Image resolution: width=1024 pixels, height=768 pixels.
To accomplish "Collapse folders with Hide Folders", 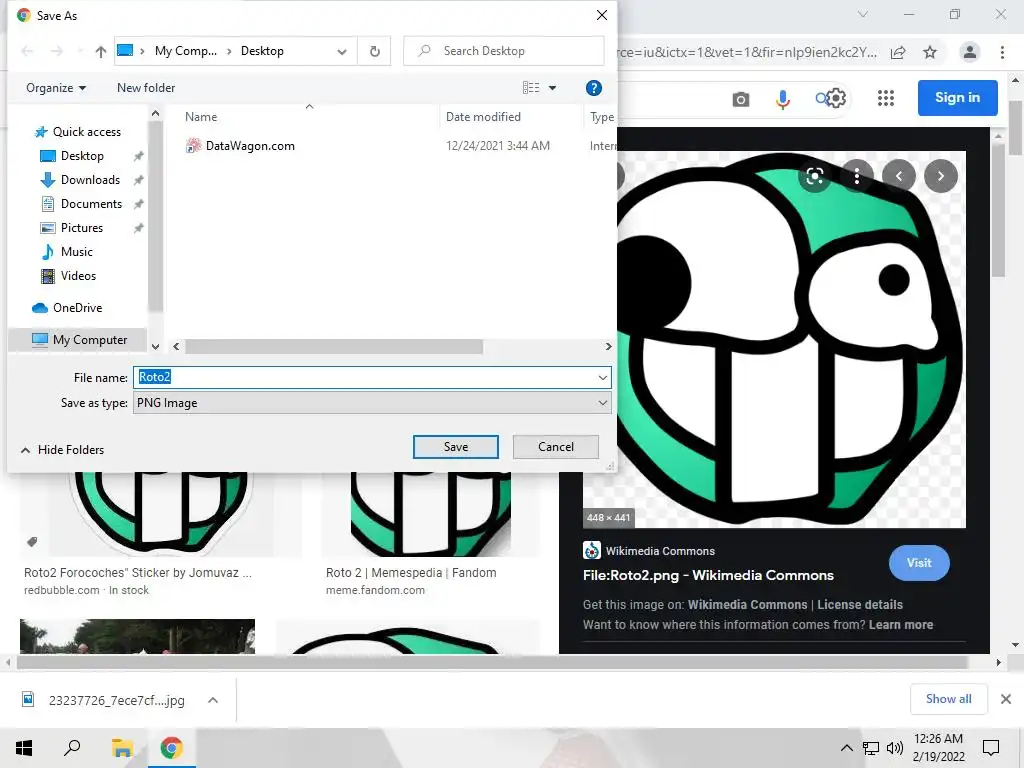I will click(x=63, y=450).
